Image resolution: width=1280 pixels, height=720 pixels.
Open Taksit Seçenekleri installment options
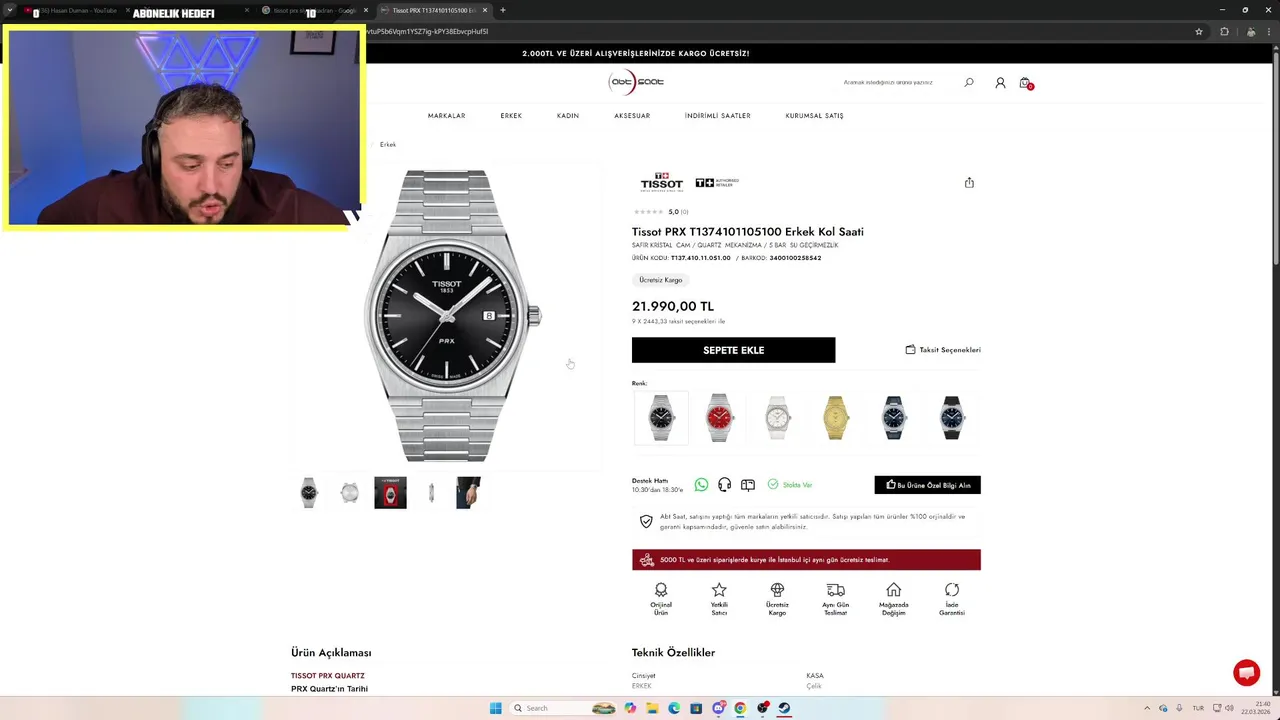943,350
